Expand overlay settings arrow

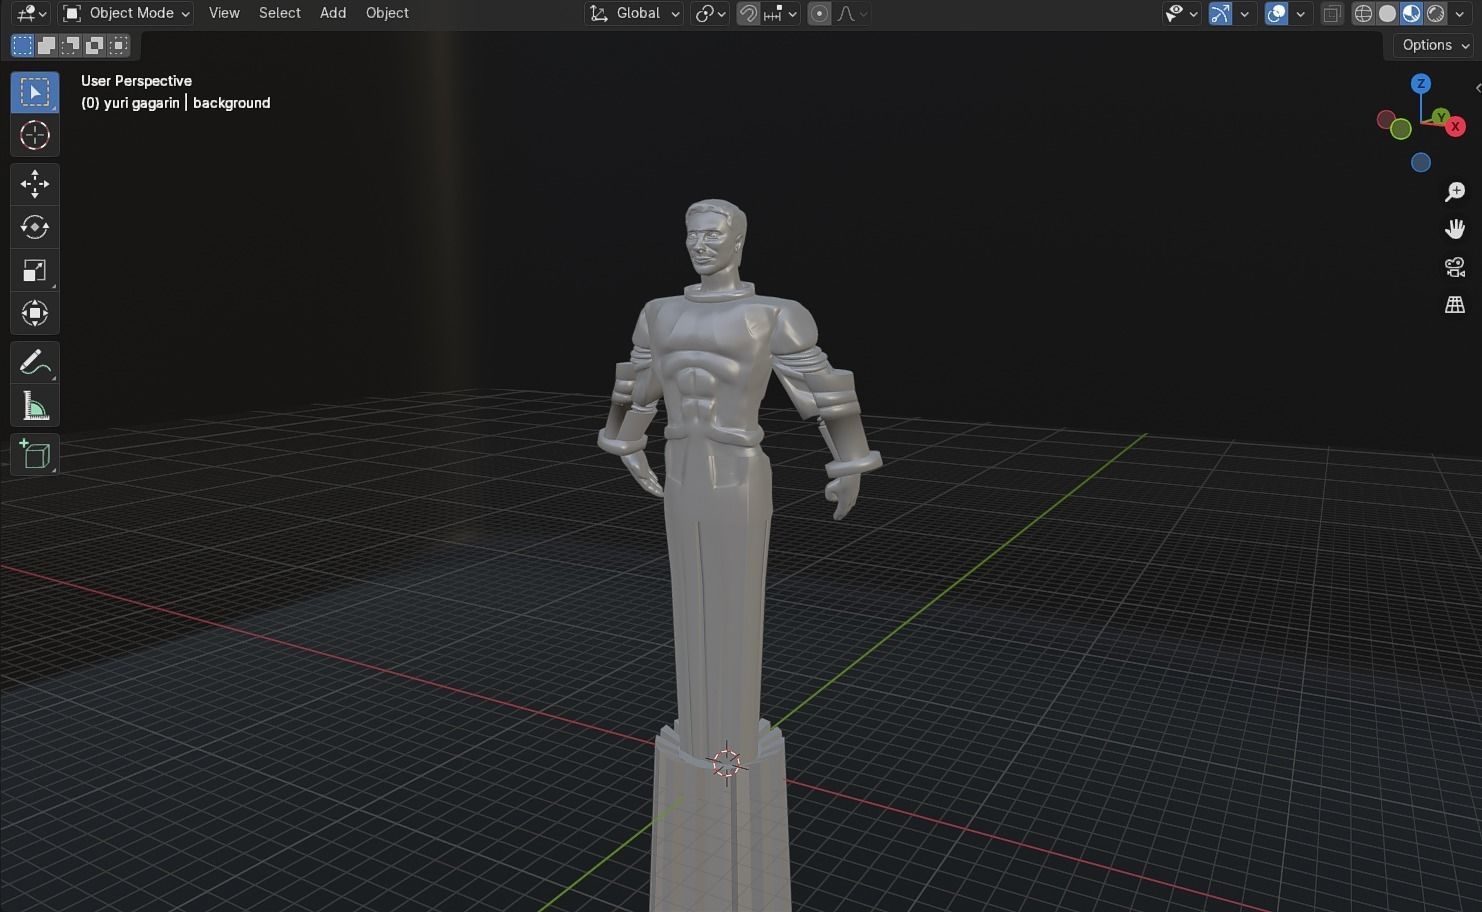tap(1301, 13)
